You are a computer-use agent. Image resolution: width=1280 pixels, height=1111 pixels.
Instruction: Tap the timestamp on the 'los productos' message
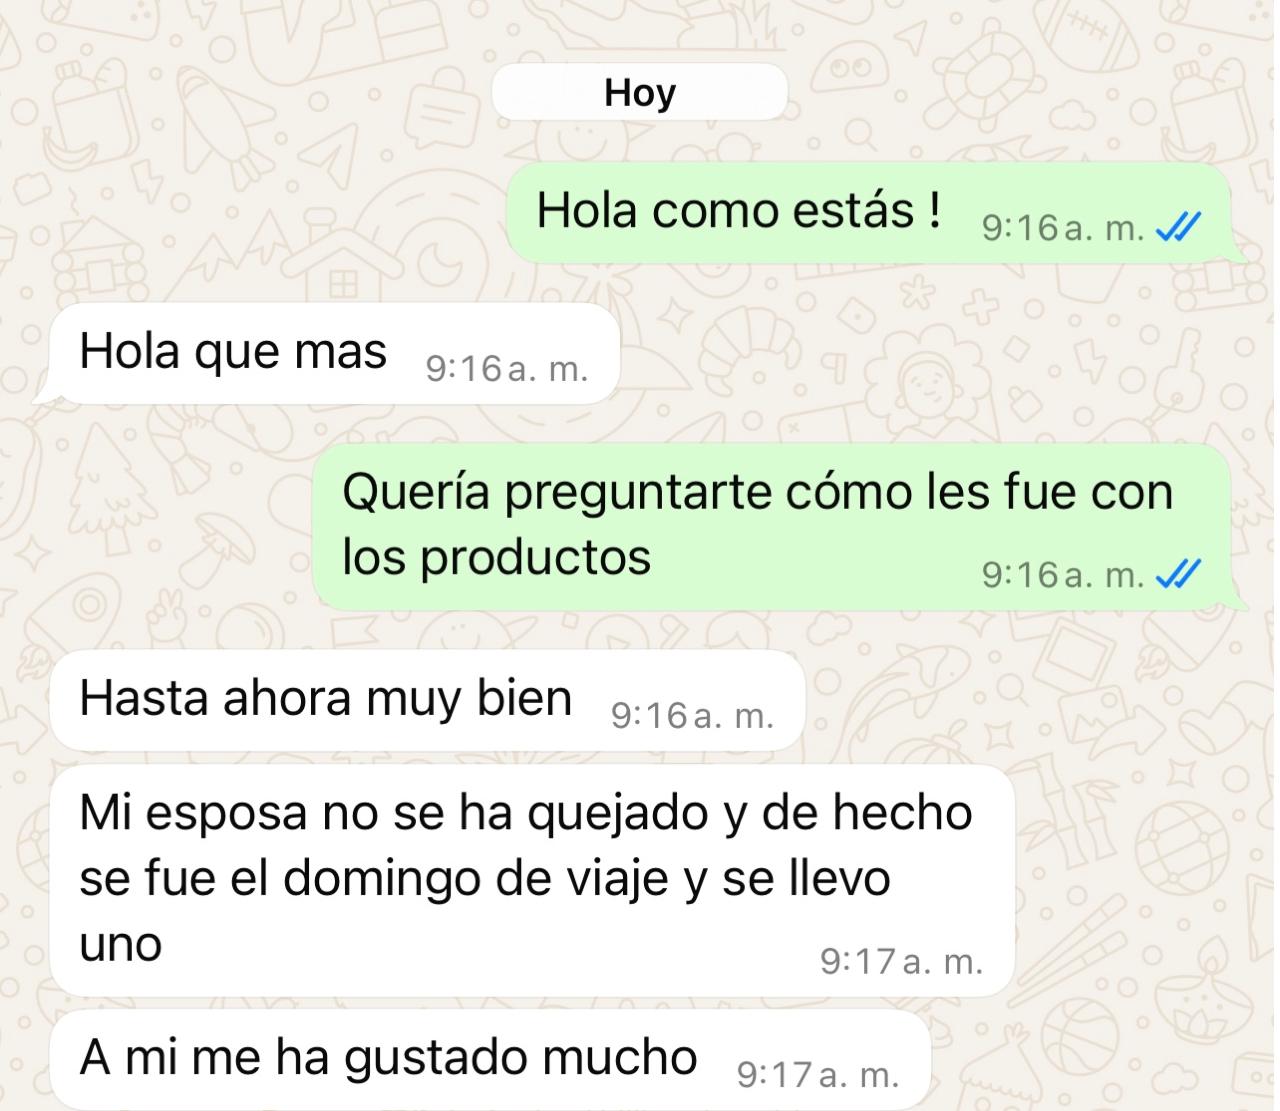[1063, 575]
